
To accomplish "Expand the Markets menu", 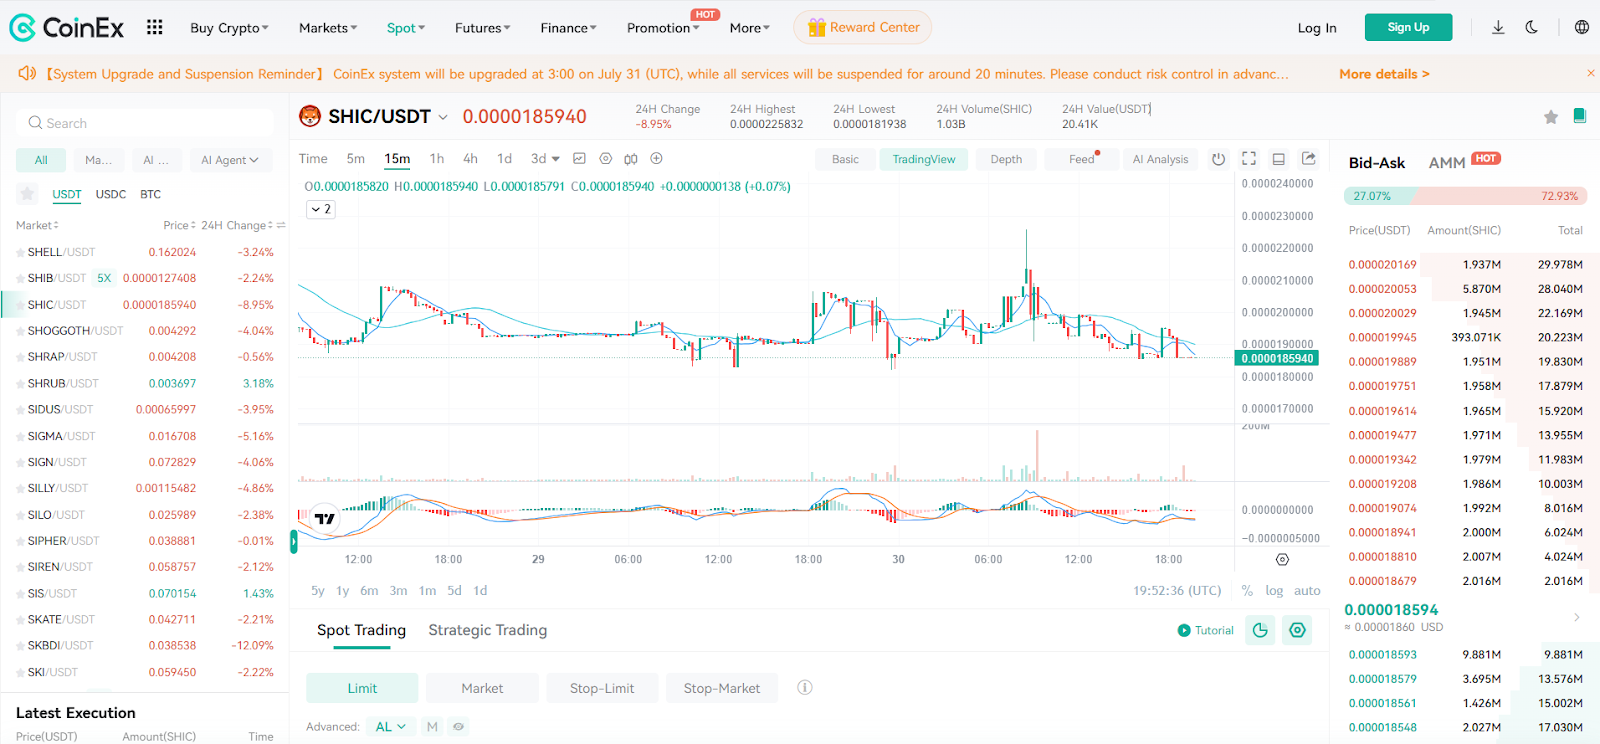I will tap(328, 28).
